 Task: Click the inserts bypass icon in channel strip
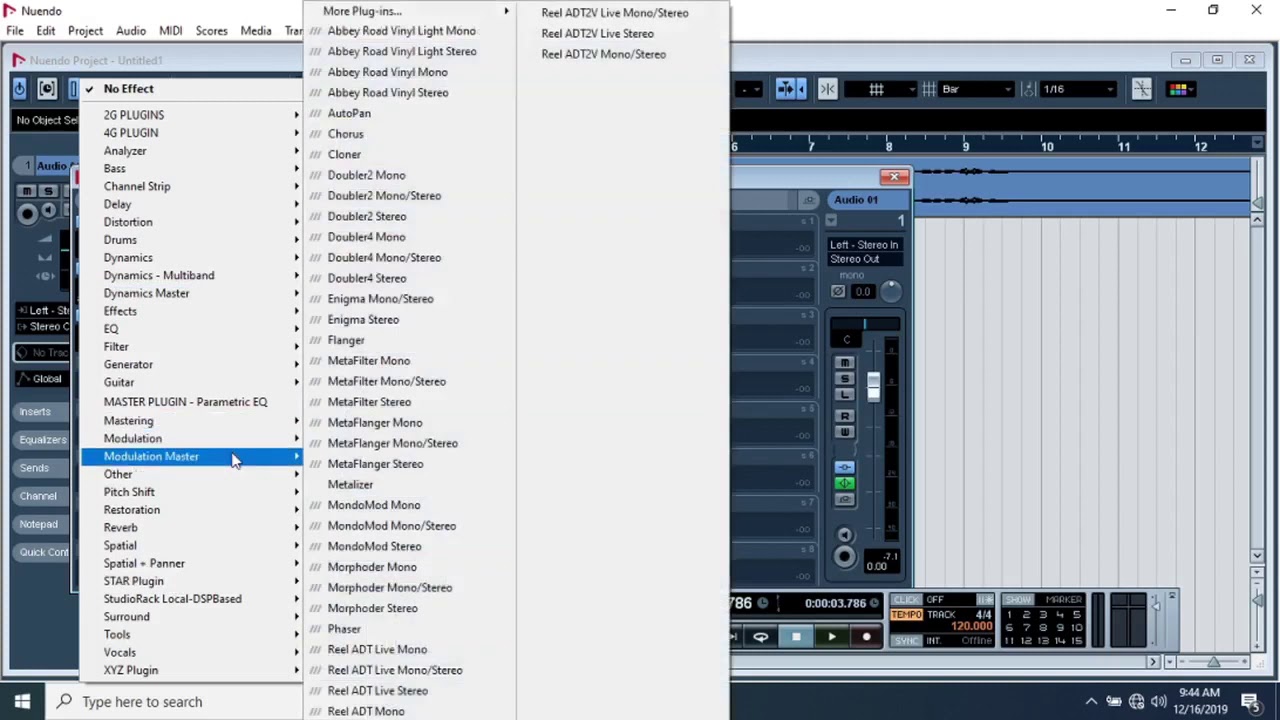tap(844, 468)
